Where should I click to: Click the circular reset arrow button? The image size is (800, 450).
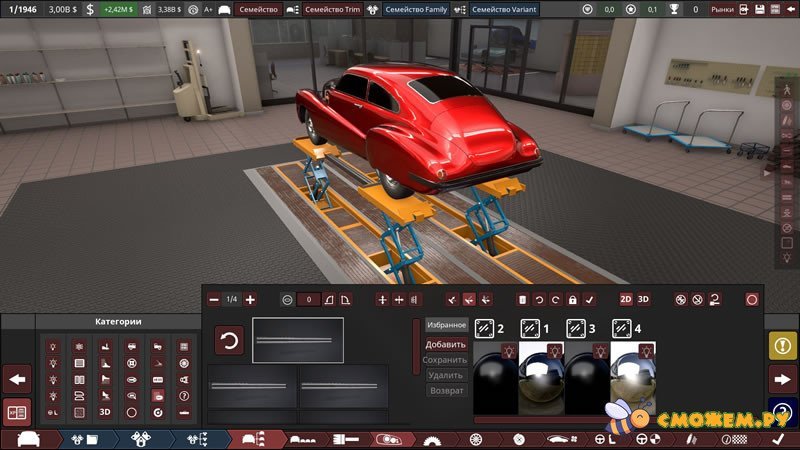coord(229,340)
